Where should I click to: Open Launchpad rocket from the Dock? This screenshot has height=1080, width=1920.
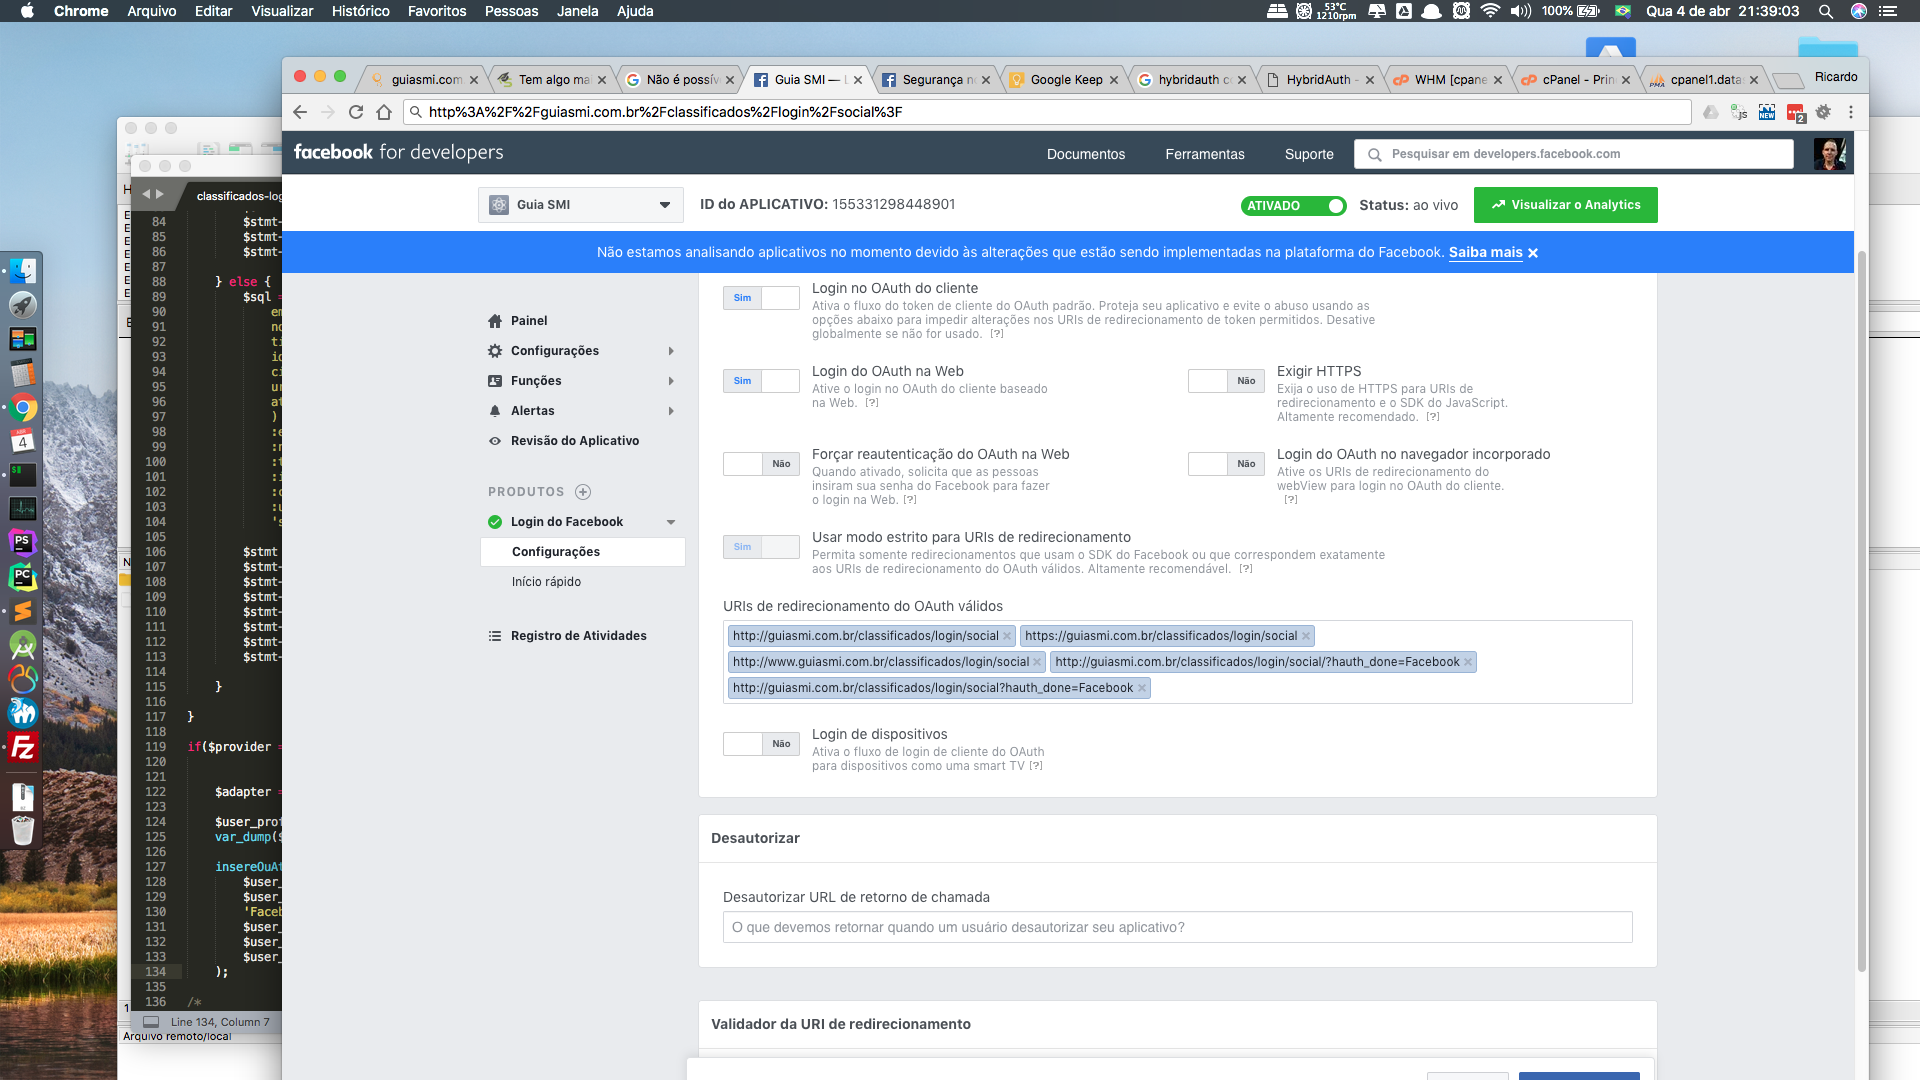coord(22,305)
